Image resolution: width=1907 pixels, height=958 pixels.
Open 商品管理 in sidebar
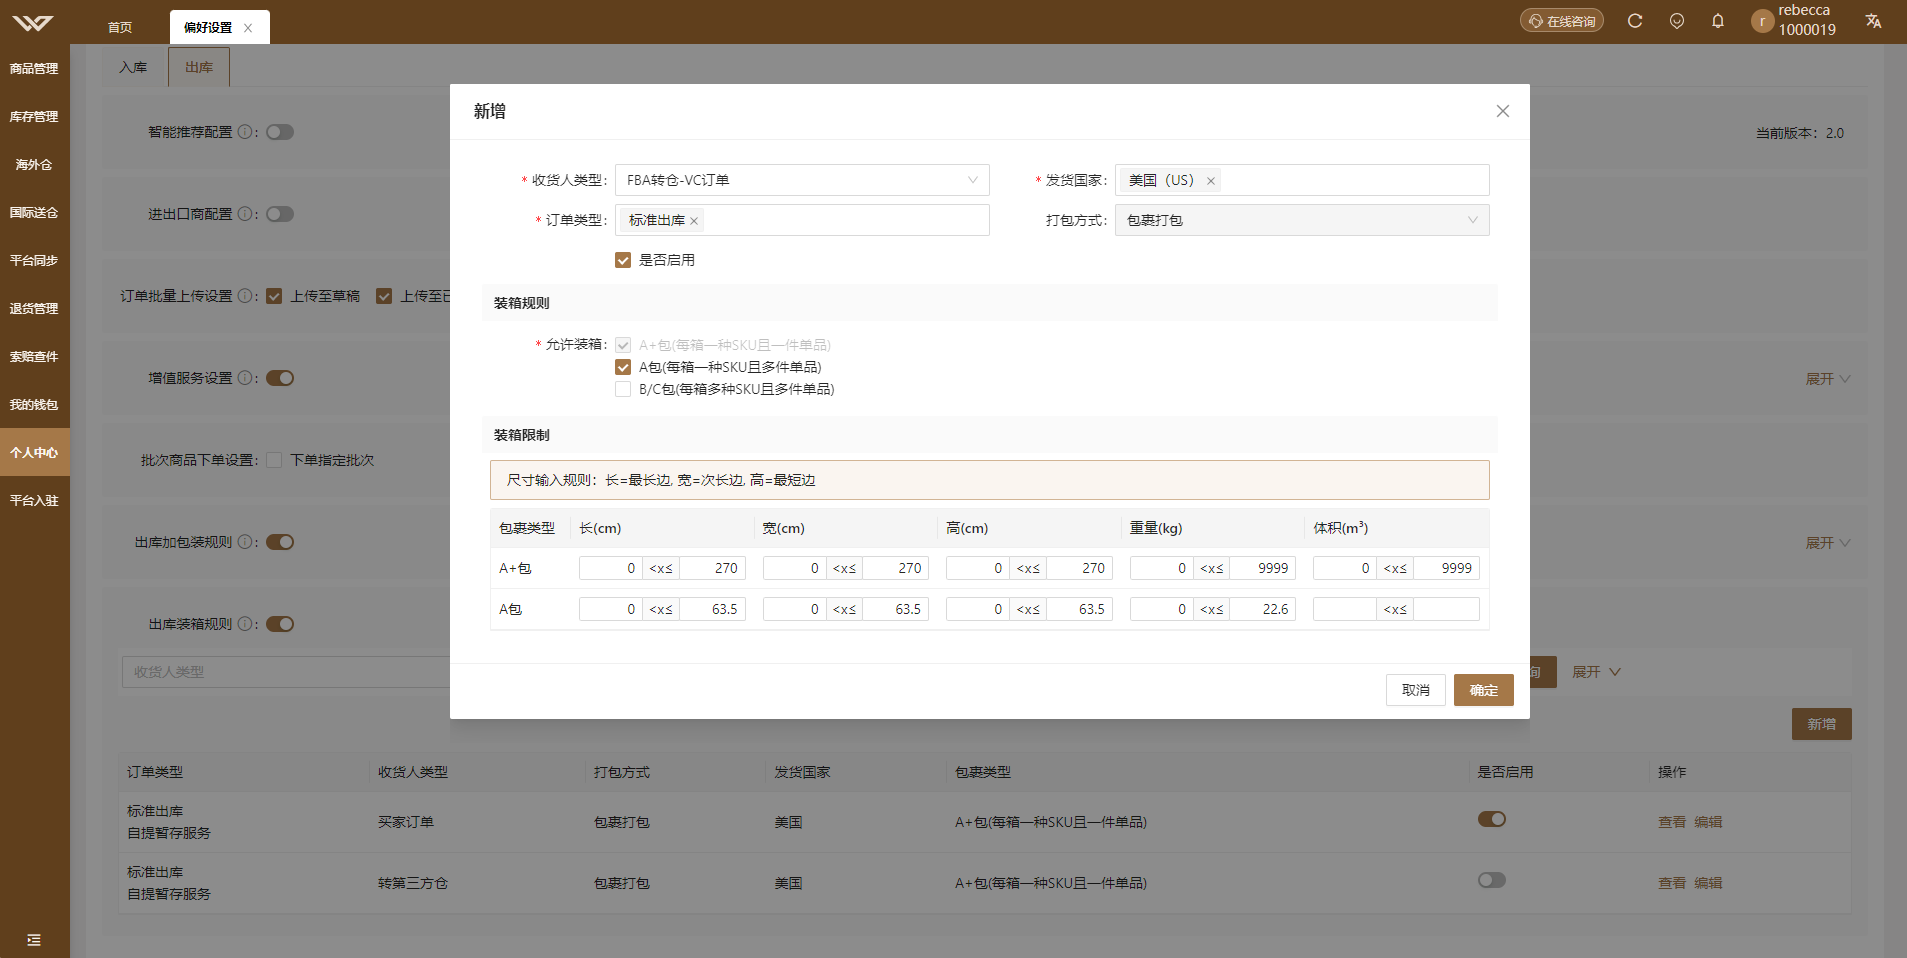pos(34,69)
